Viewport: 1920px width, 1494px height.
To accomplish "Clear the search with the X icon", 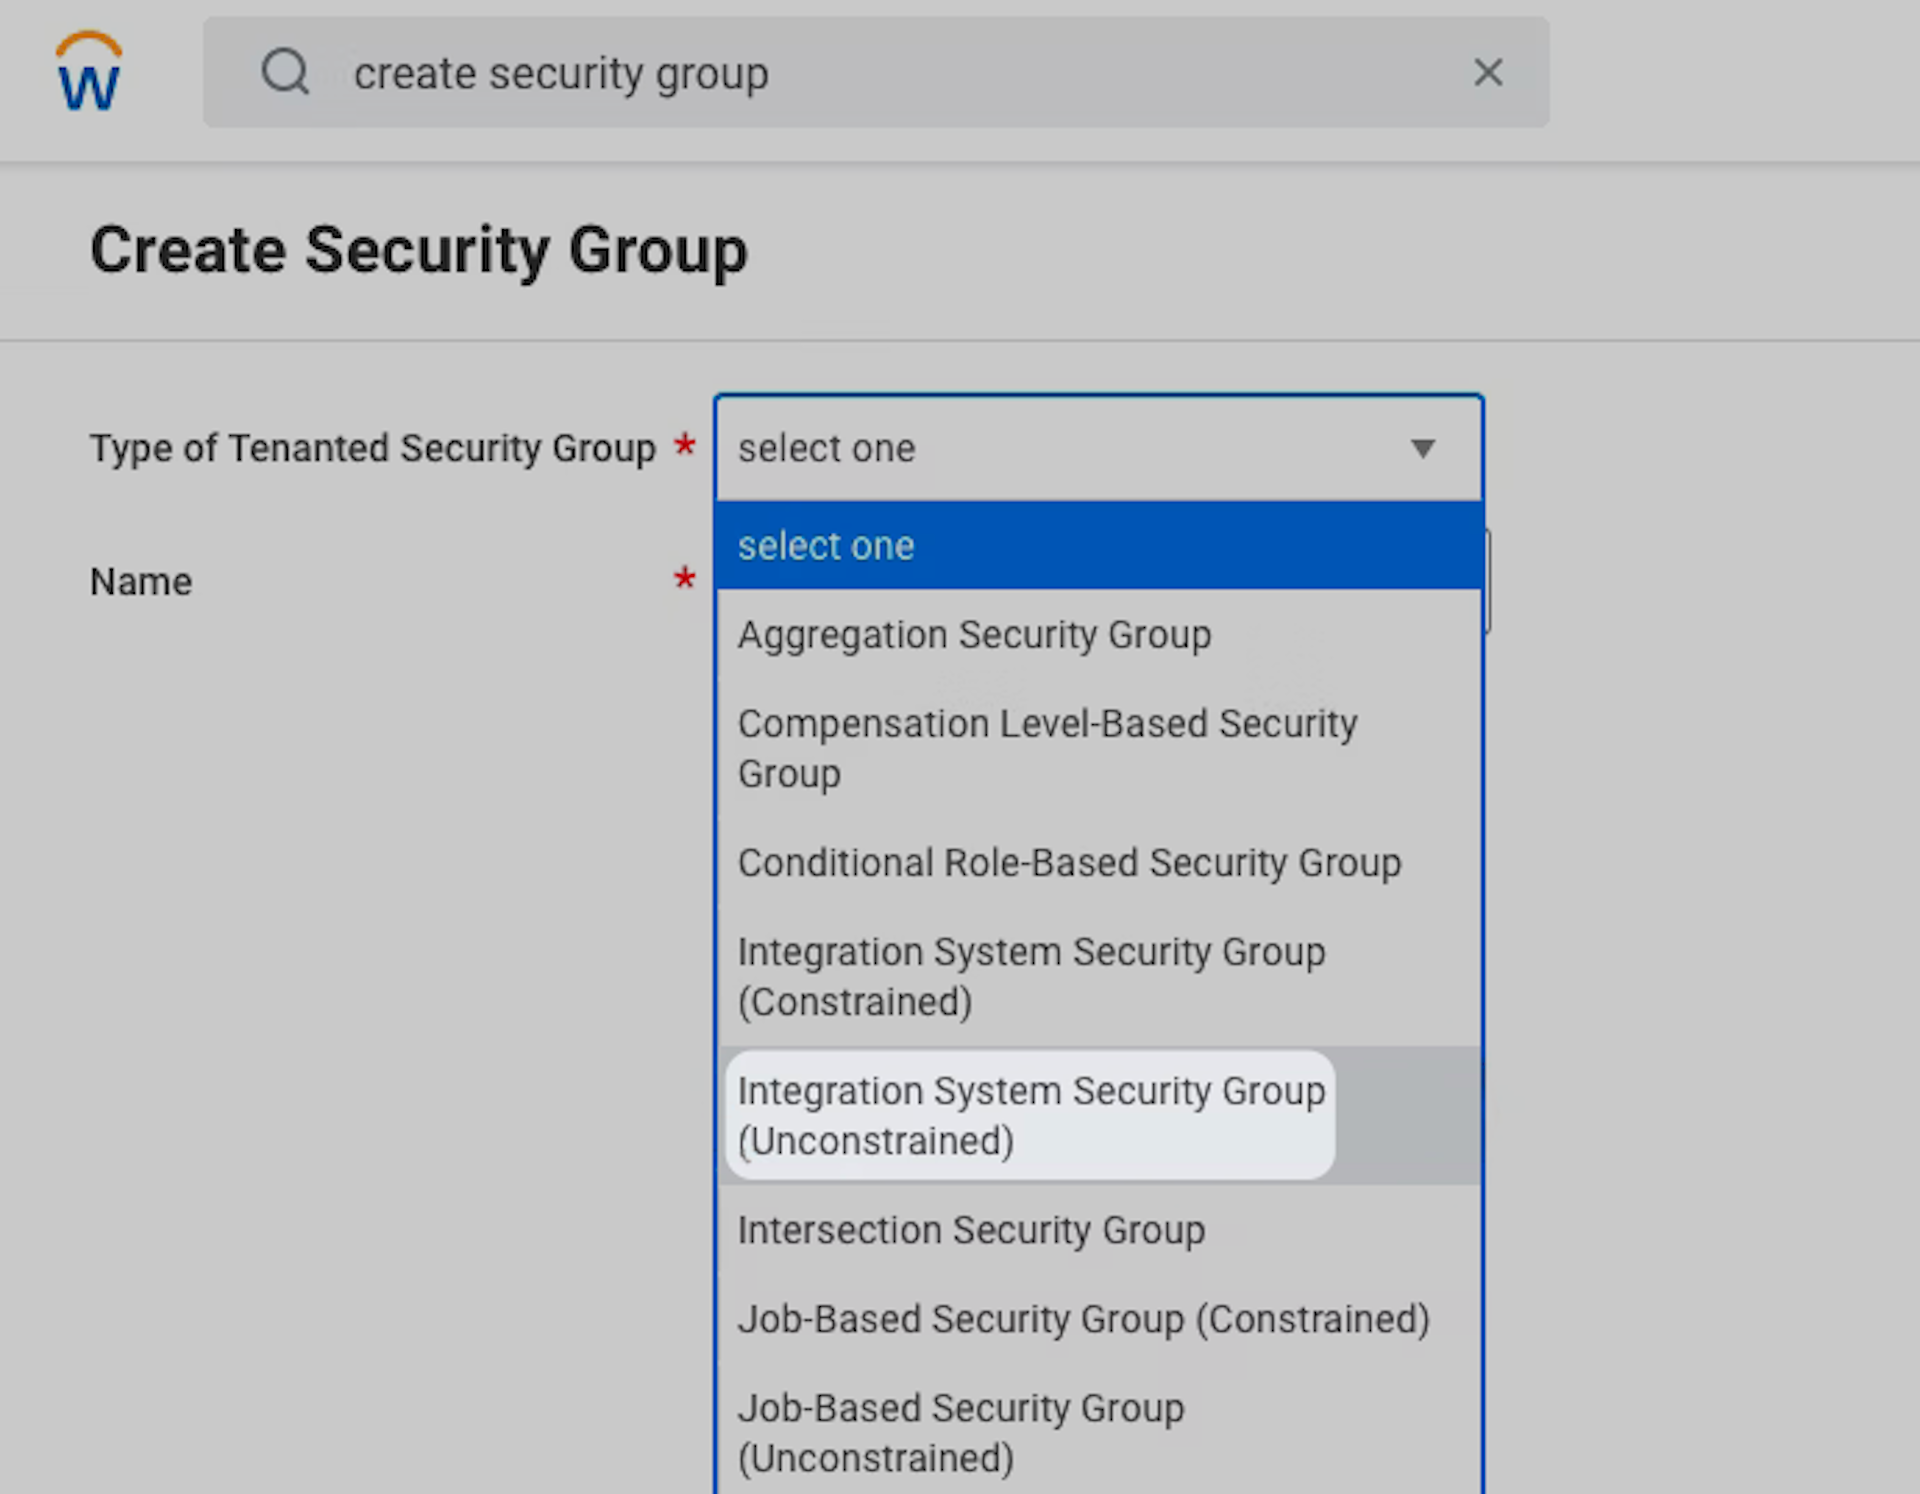I will coord(1488,72).
